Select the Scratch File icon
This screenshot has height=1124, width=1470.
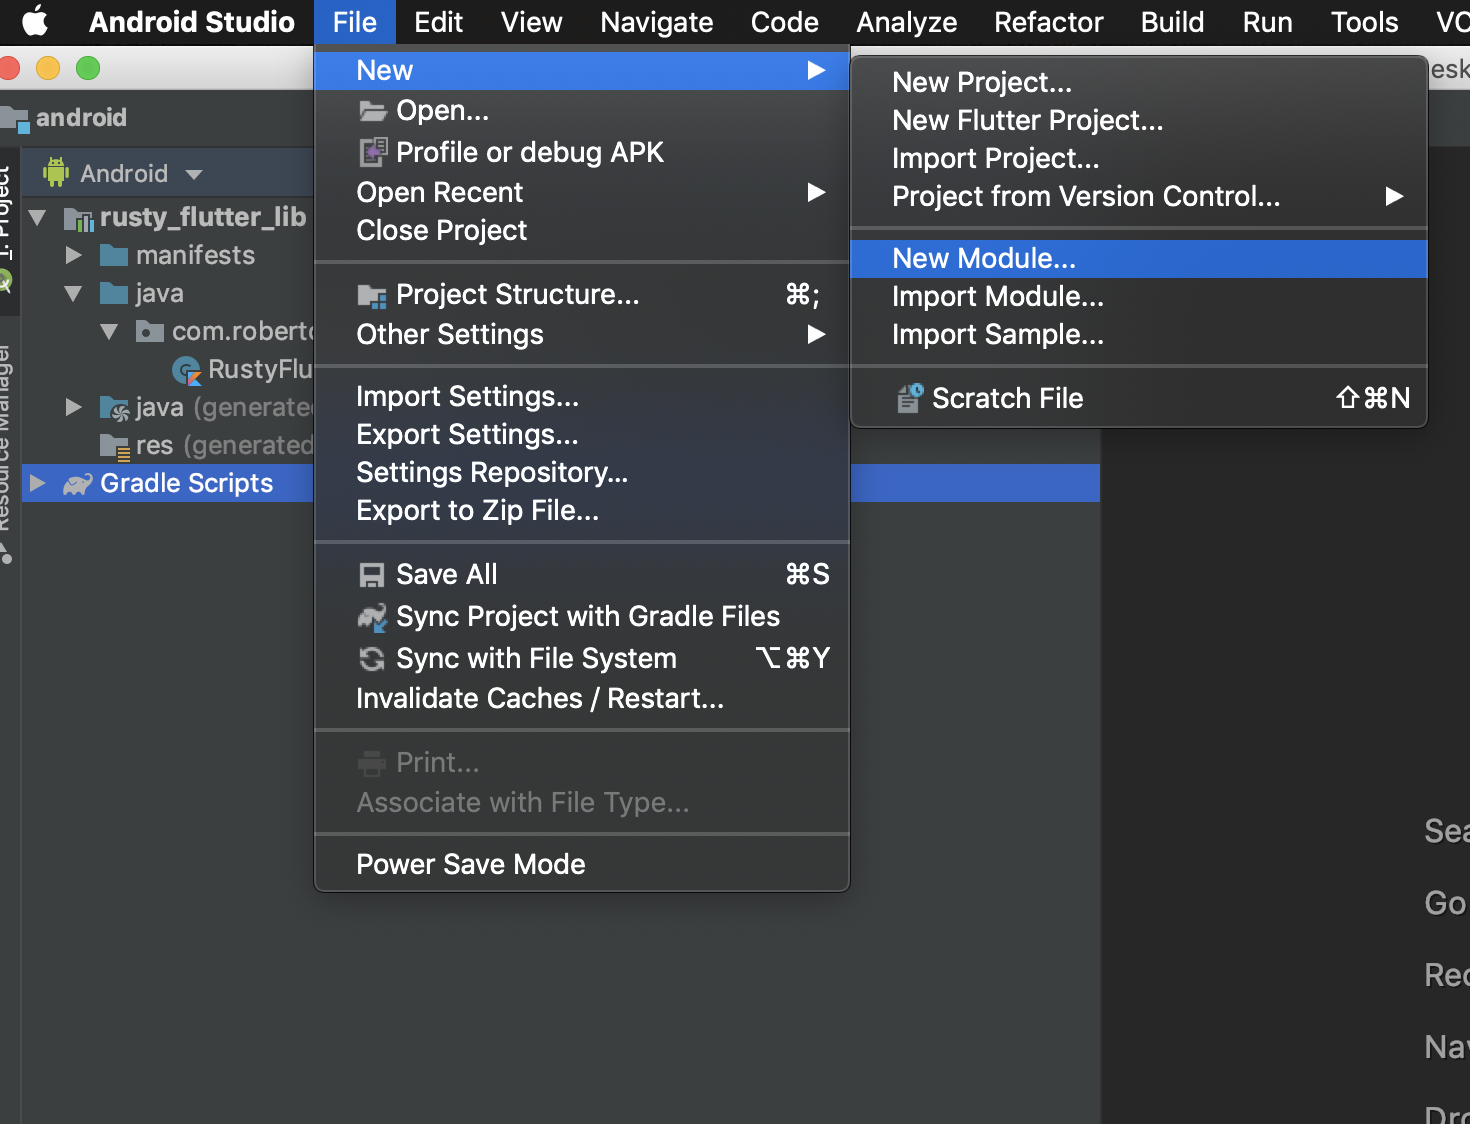[909, 397]
